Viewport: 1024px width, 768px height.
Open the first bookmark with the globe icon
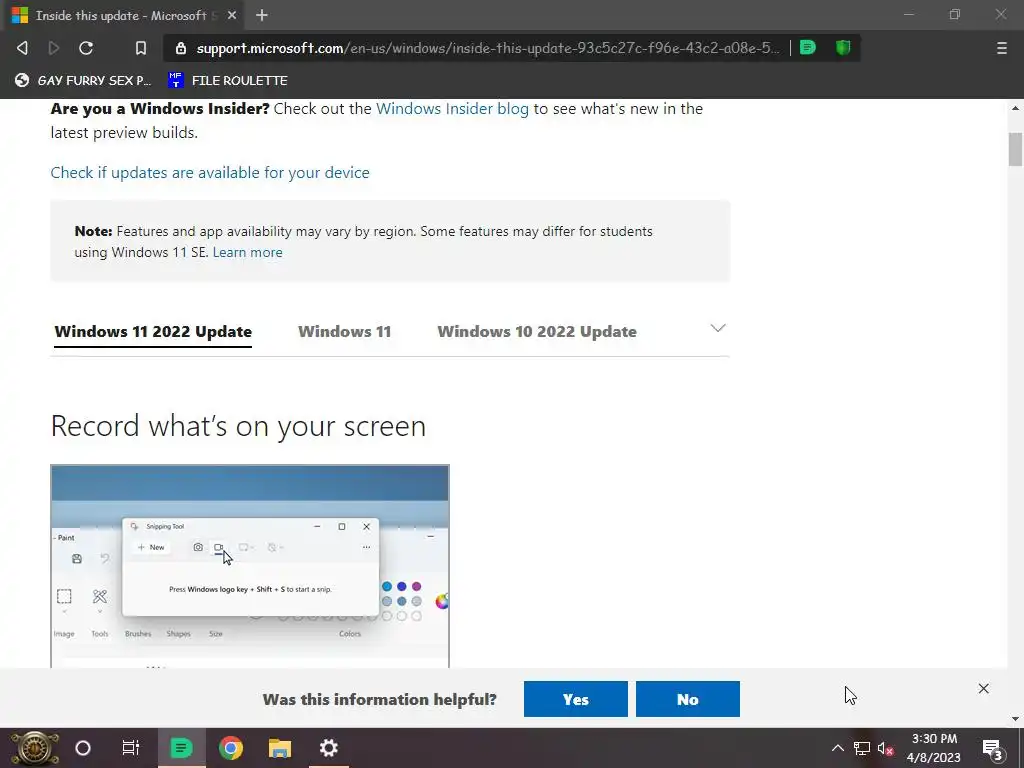(x=83, y=80)
